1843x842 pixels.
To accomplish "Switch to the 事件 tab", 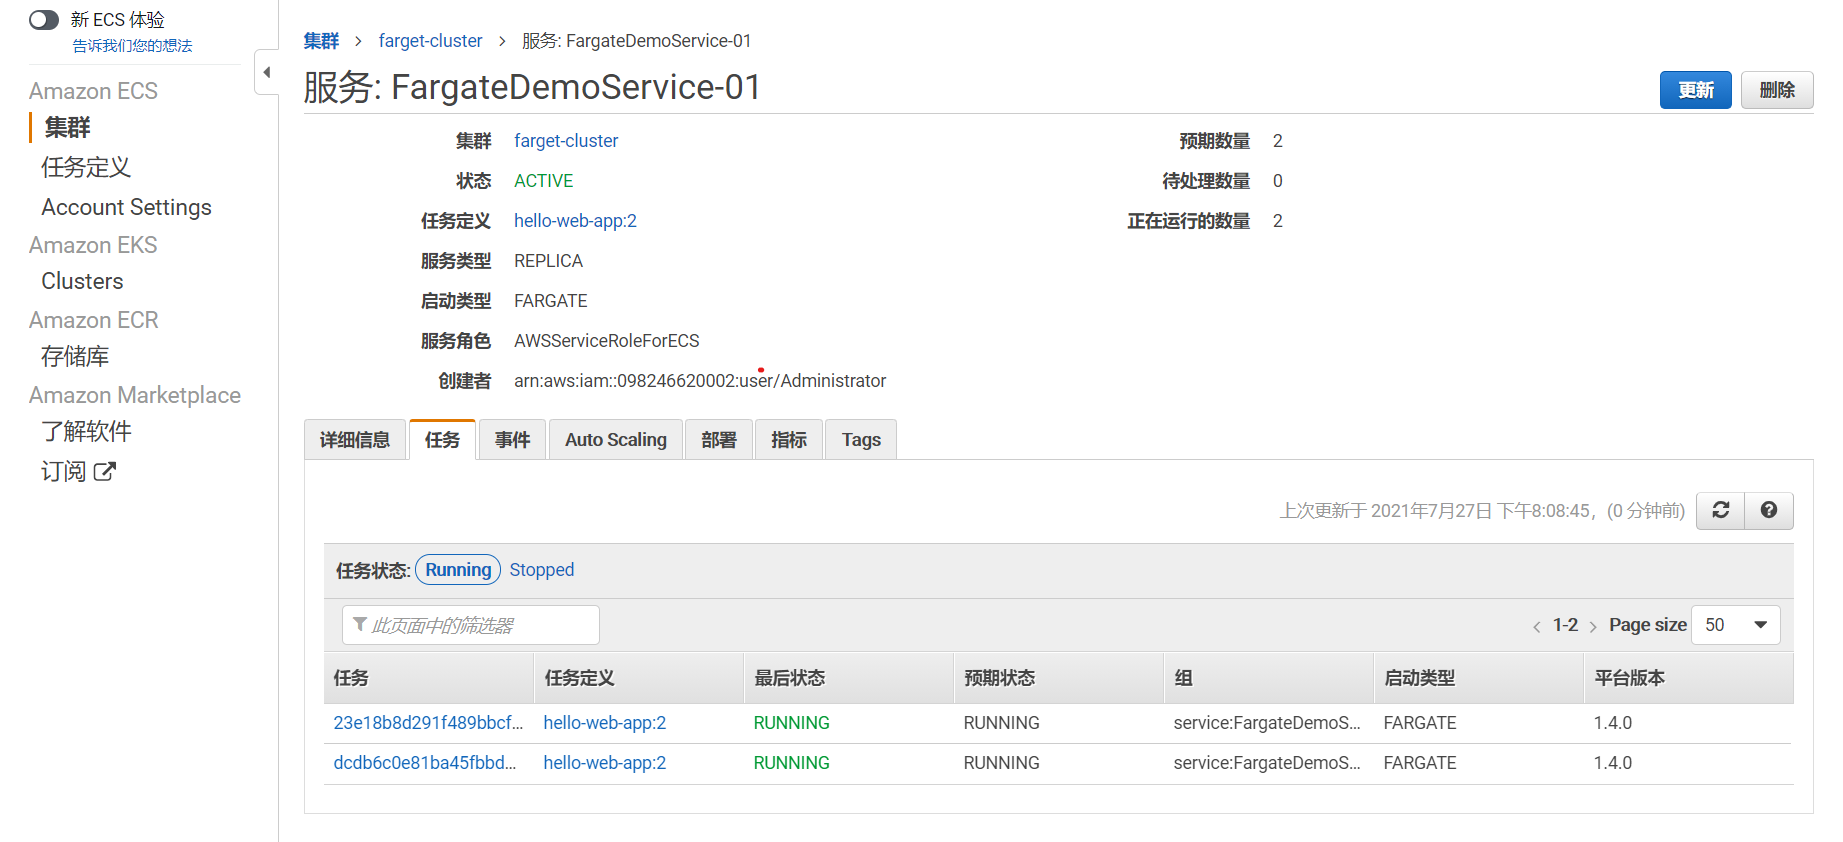I will click(x=512, y=440).
